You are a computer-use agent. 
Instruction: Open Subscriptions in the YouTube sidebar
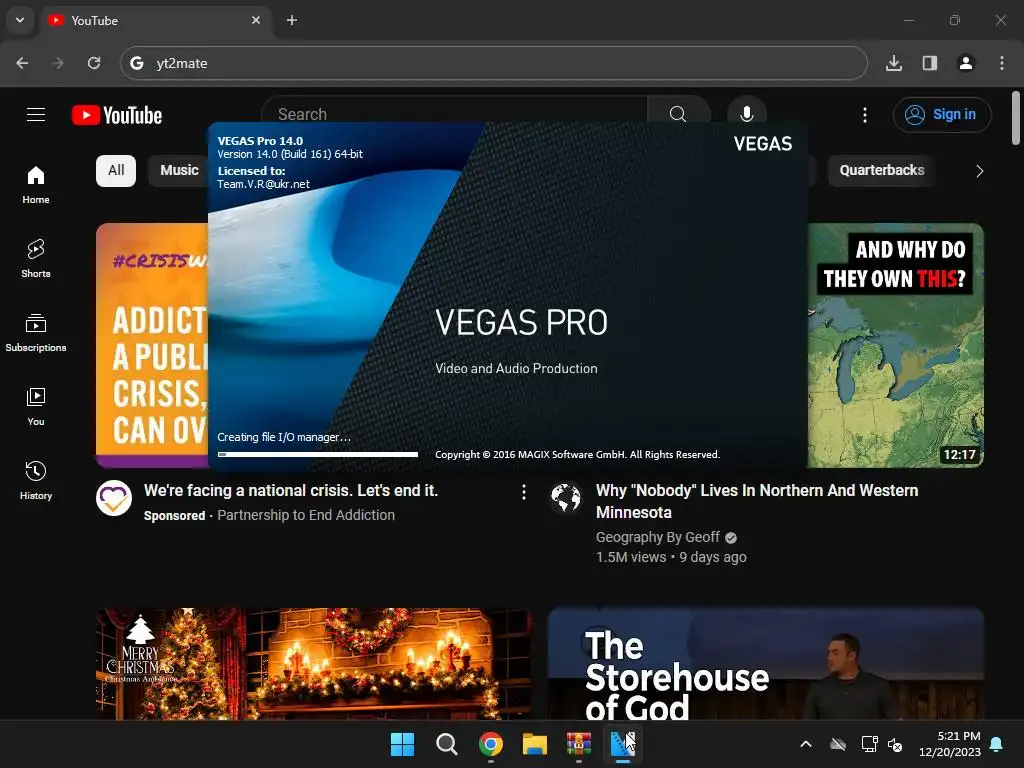pos(36,333)
